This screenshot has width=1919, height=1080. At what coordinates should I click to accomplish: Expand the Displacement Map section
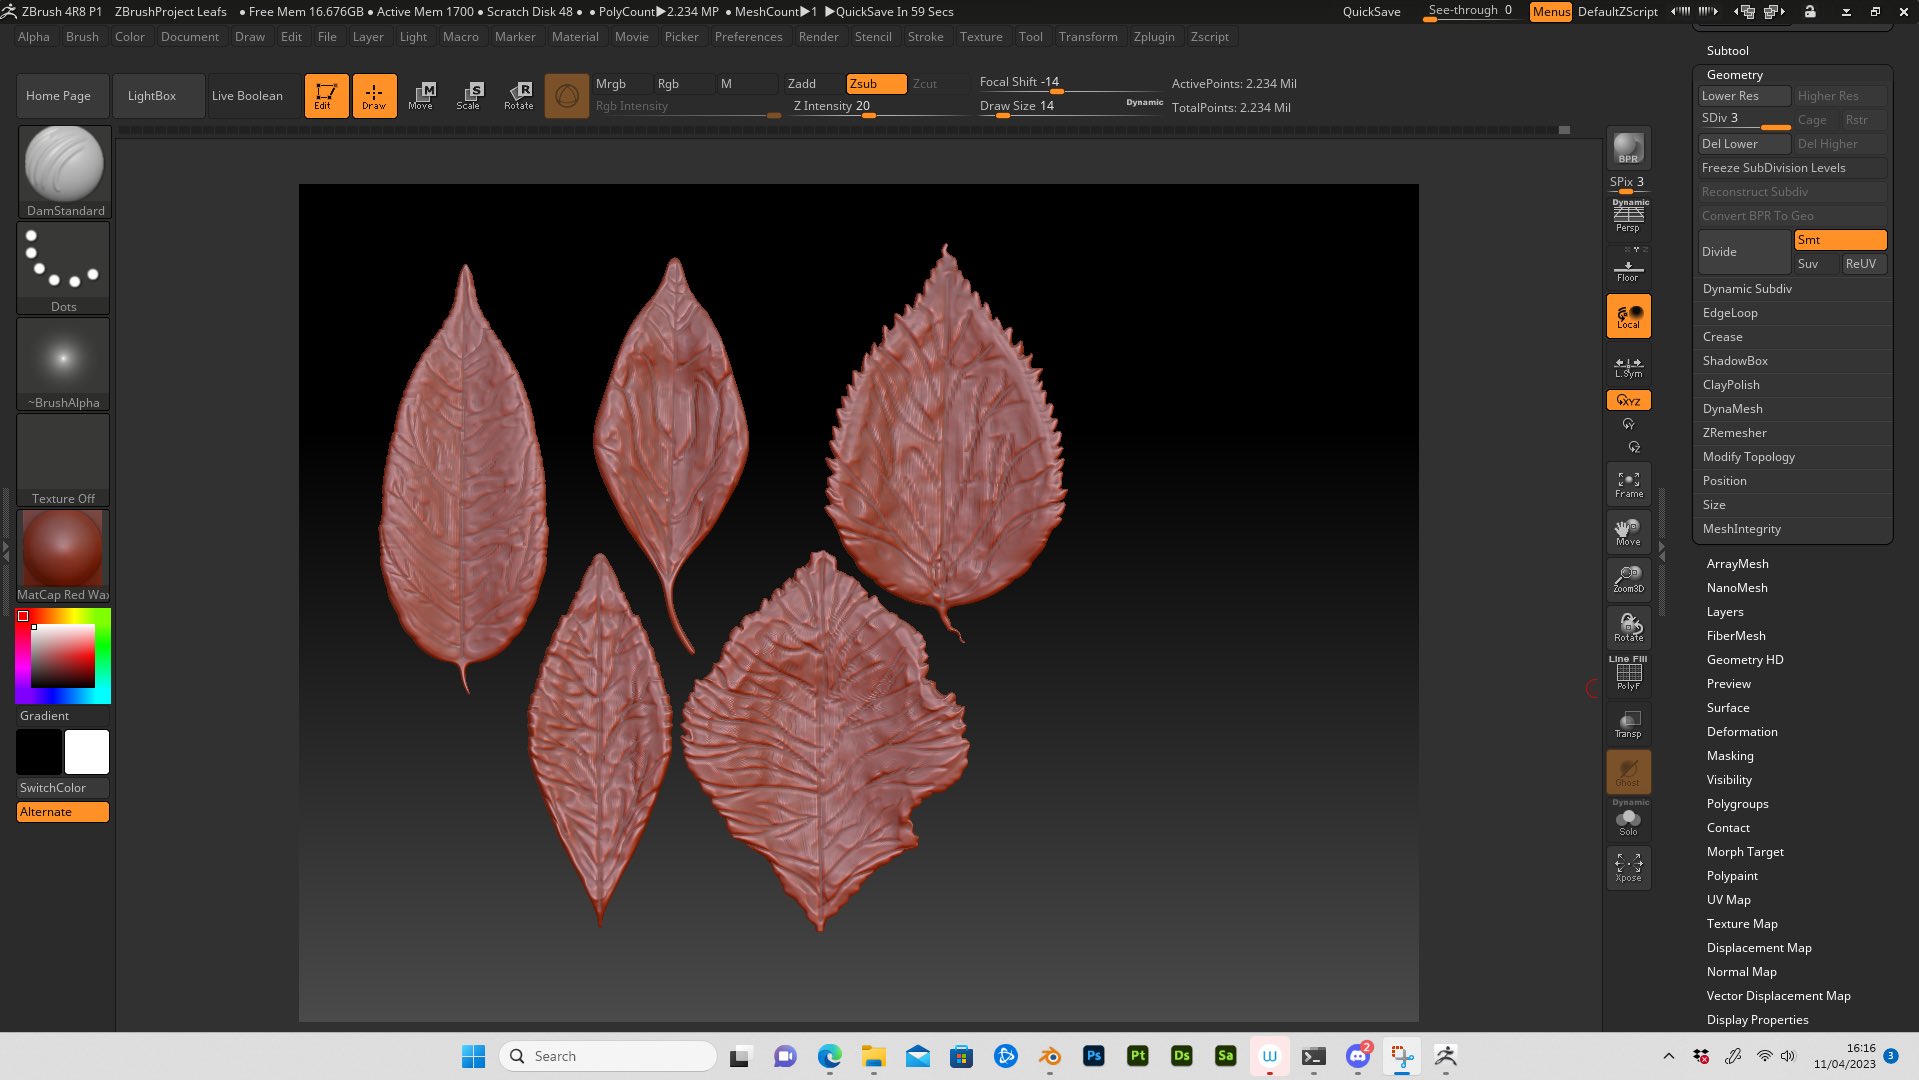1759,947
